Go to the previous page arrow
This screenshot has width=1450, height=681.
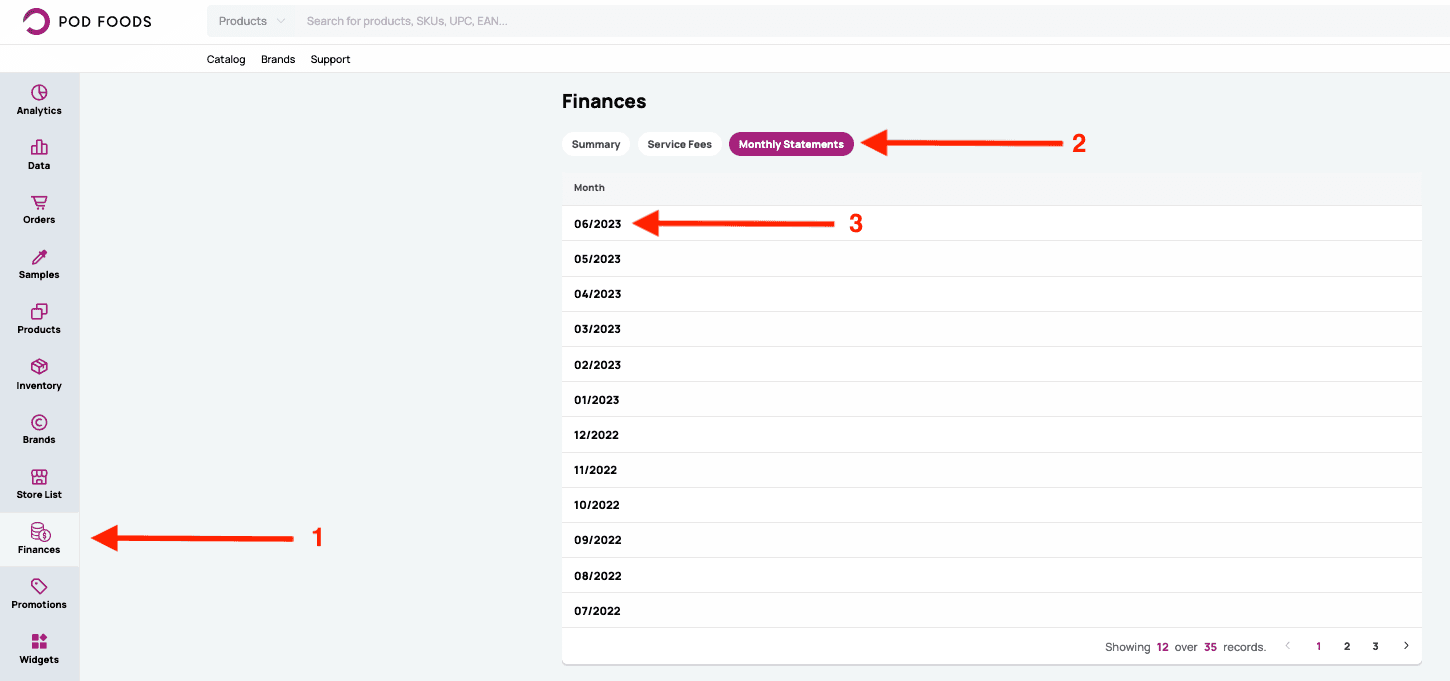tap(1288, 646)
